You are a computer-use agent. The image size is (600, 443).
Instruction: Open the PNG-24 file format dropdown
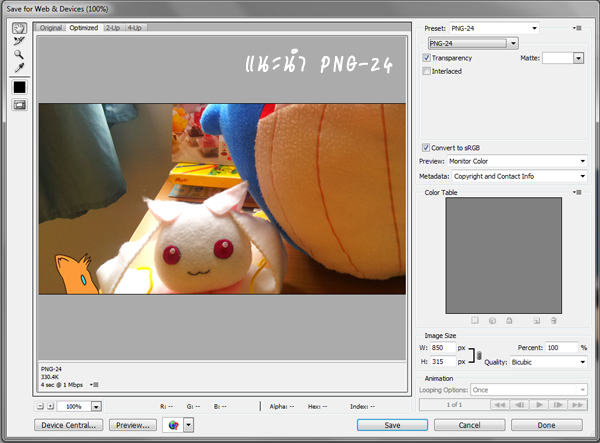[473, 43]
